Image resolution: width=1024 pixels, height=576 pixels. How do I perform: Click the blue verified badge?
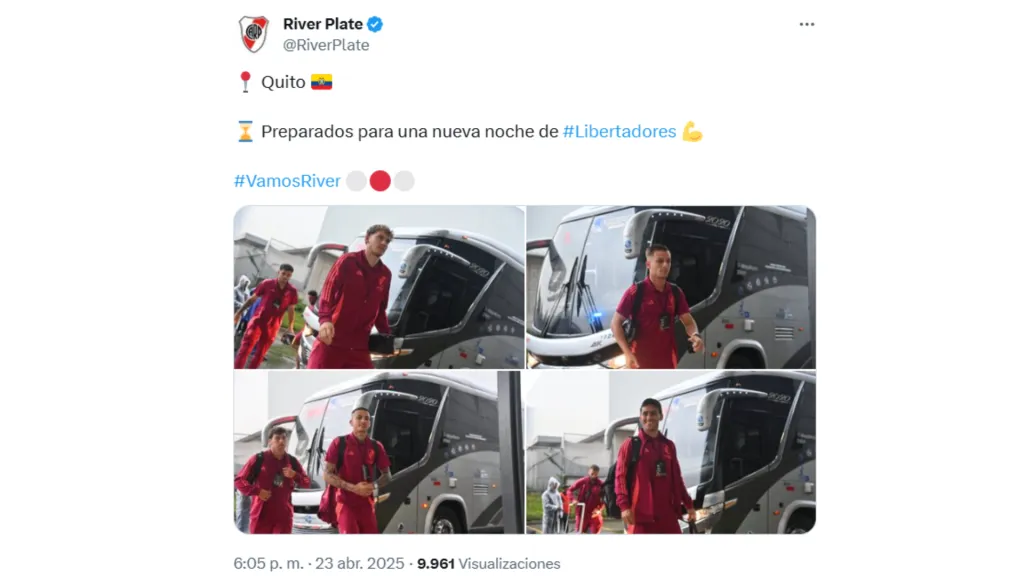click(375, 24)
